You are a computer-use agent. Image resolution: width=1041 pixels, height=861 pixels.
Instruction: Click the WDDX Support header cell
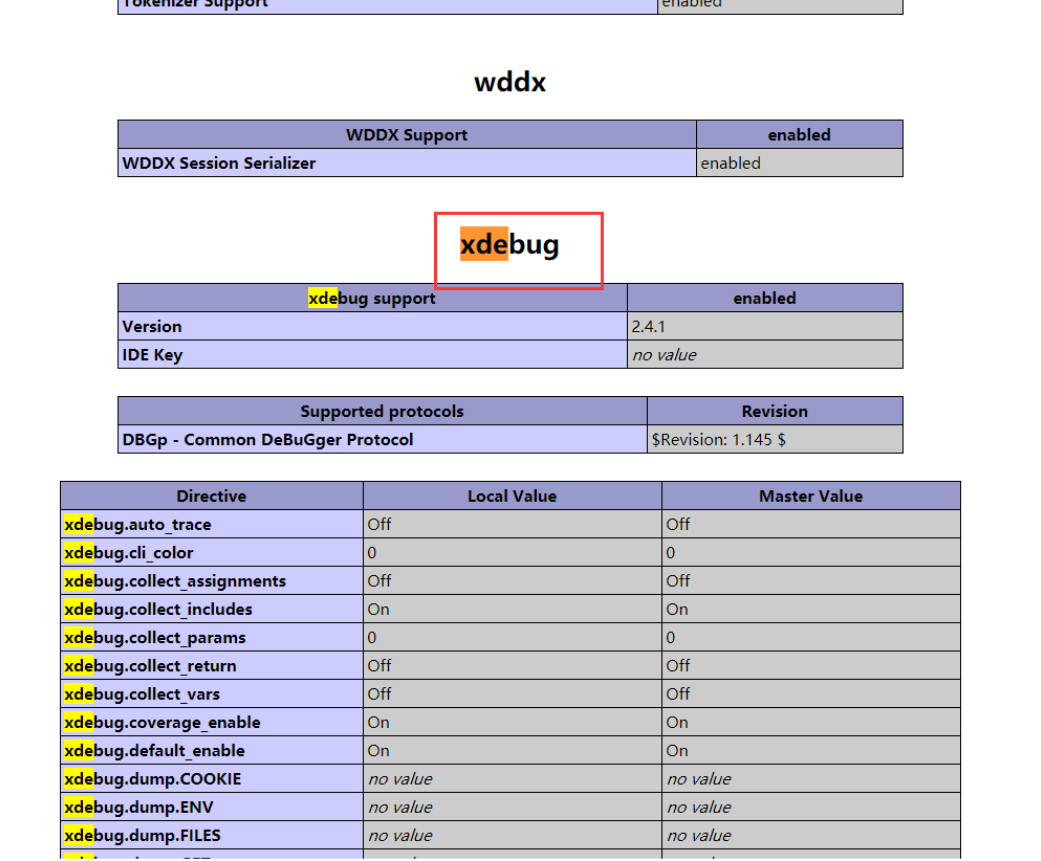coord(406,134)
